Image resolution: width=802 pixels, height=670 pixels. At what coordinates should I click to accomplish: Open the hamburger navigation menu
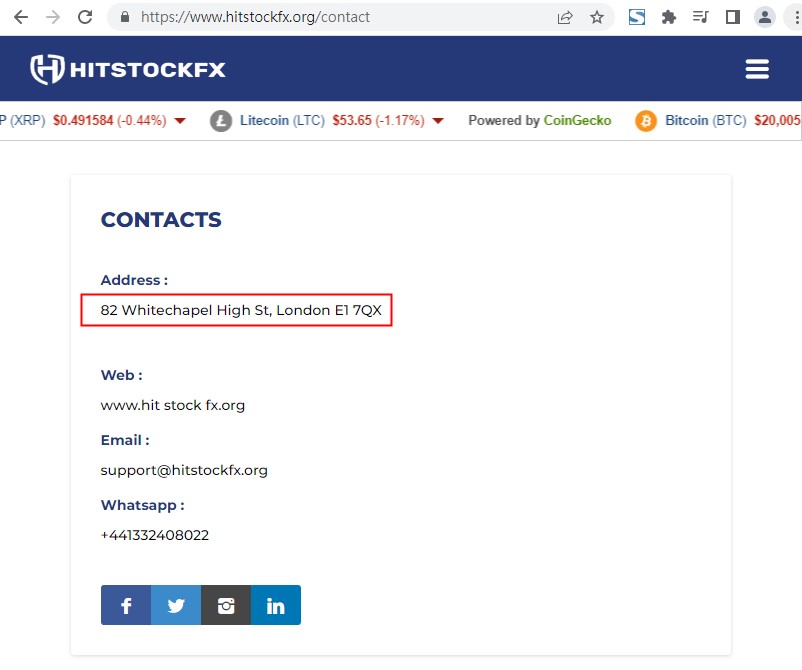point(757,69)
